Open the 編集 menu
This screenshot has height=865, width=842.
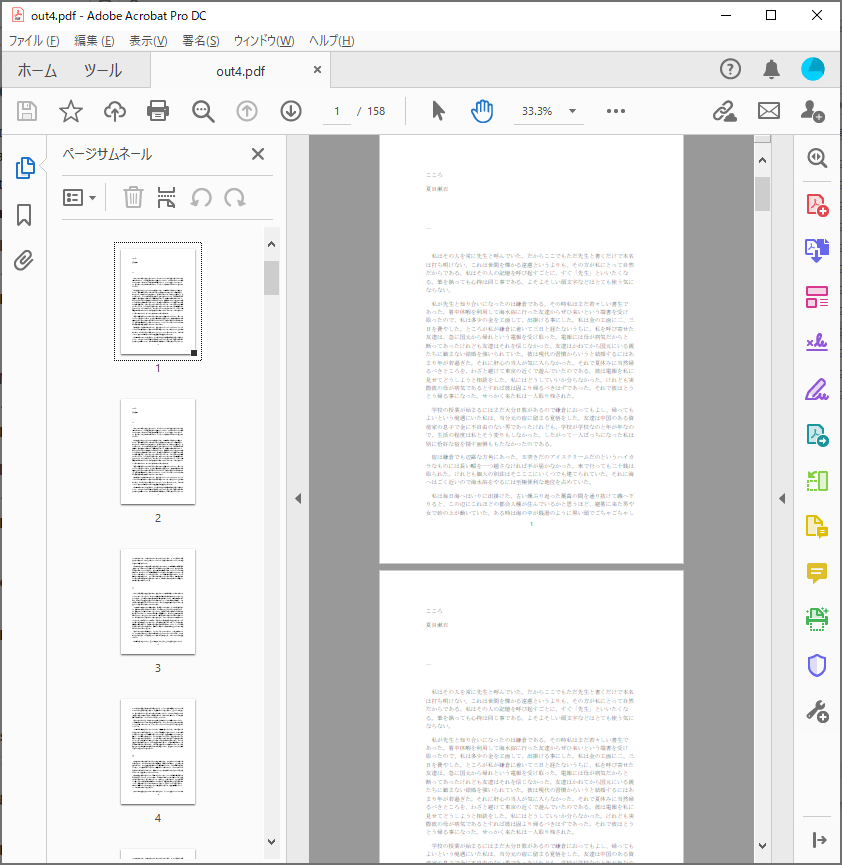point(94,41)
